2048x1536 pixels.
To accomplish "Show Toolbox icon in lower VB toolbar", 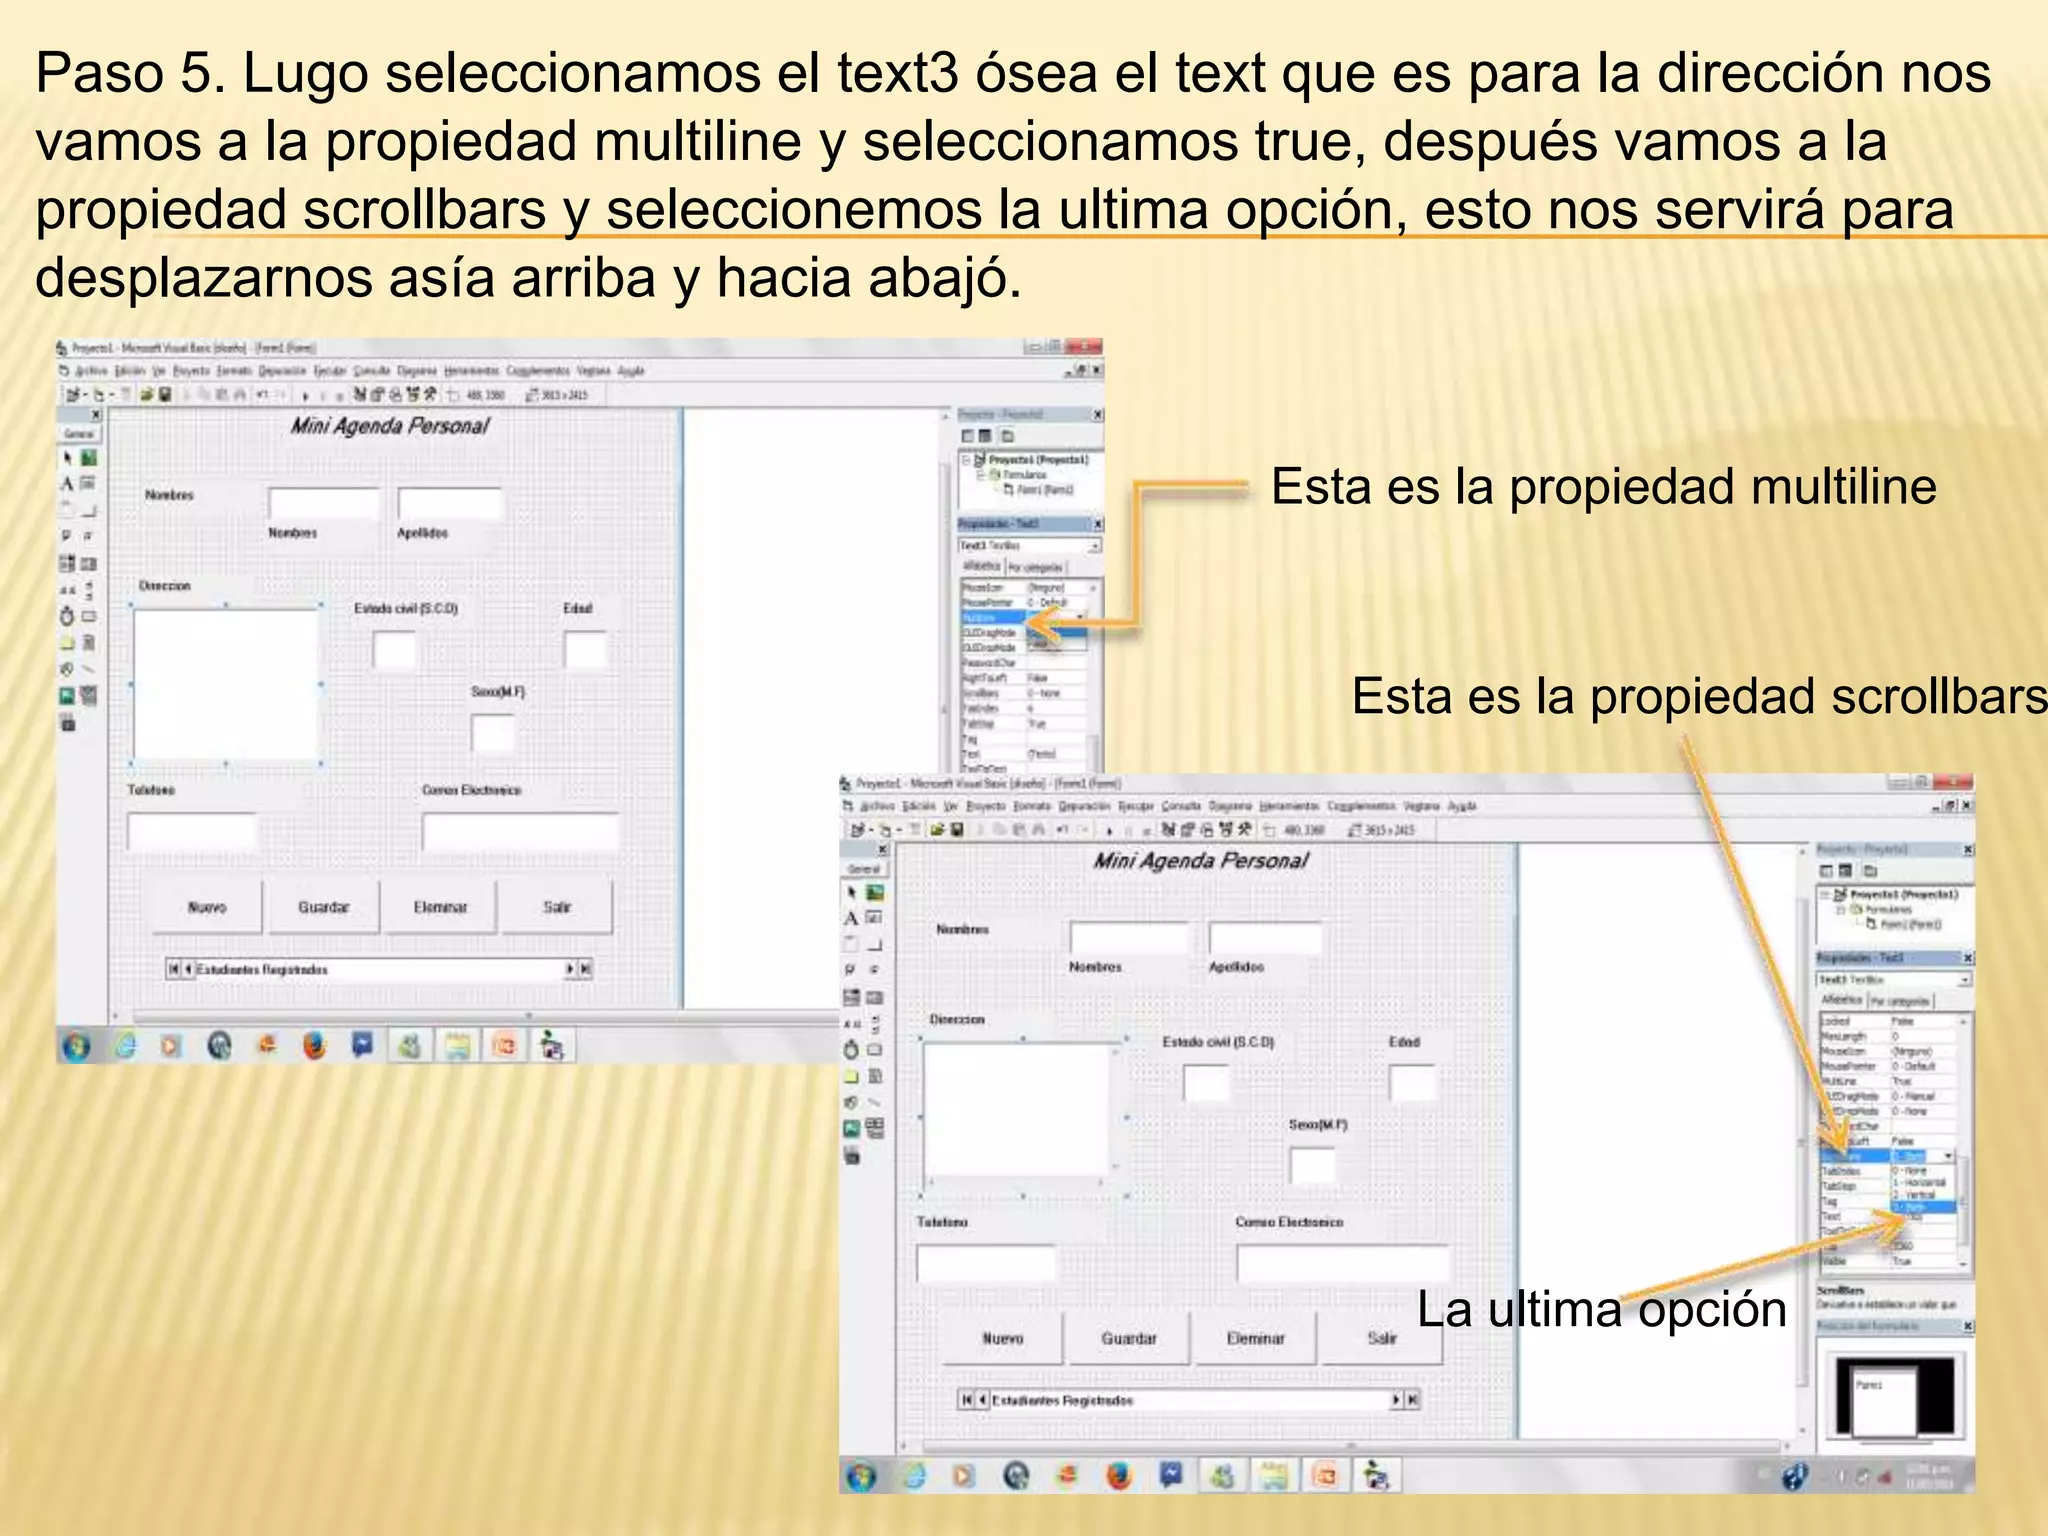I will (1243, 830).
